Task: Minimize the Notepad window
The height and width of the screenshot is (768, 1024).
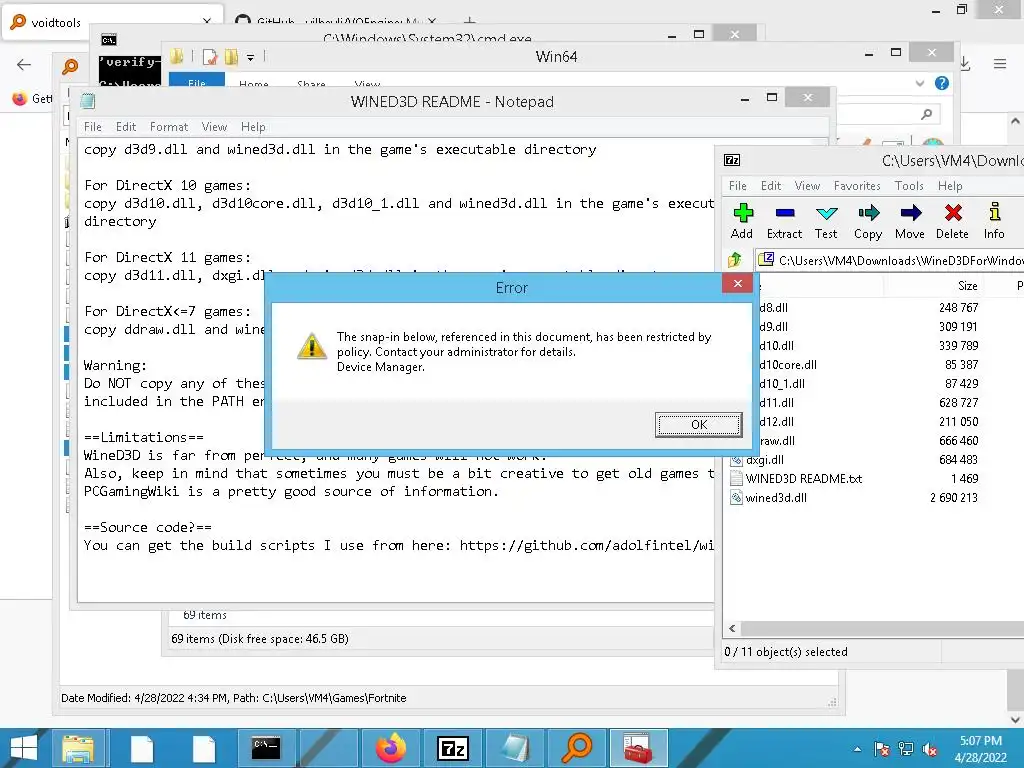Action: coord(744,99)
